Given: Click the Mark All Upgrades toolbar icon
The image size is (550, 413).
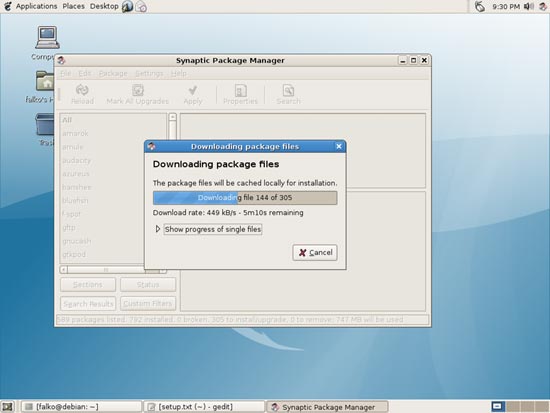Looking at the screenshot, I should pos(138,90).
